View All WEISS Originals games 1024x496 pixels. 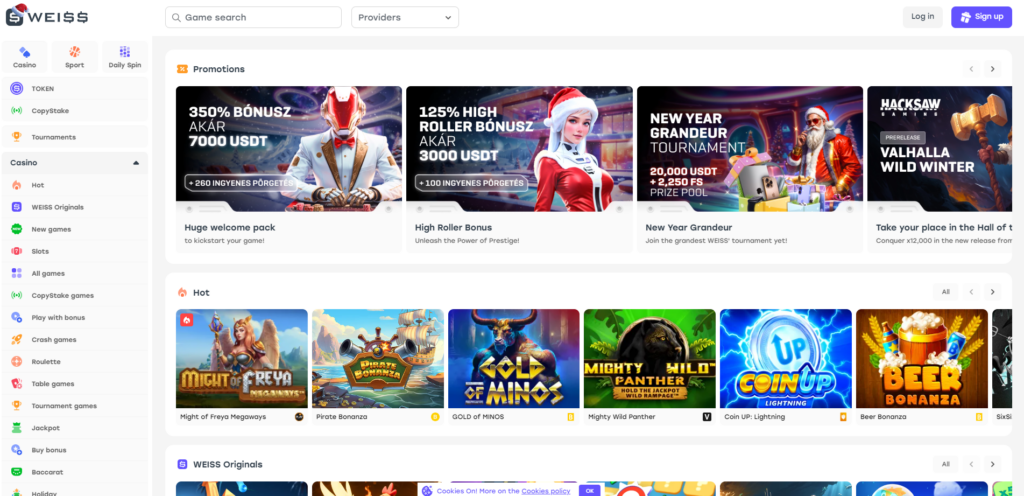point(945,464)
